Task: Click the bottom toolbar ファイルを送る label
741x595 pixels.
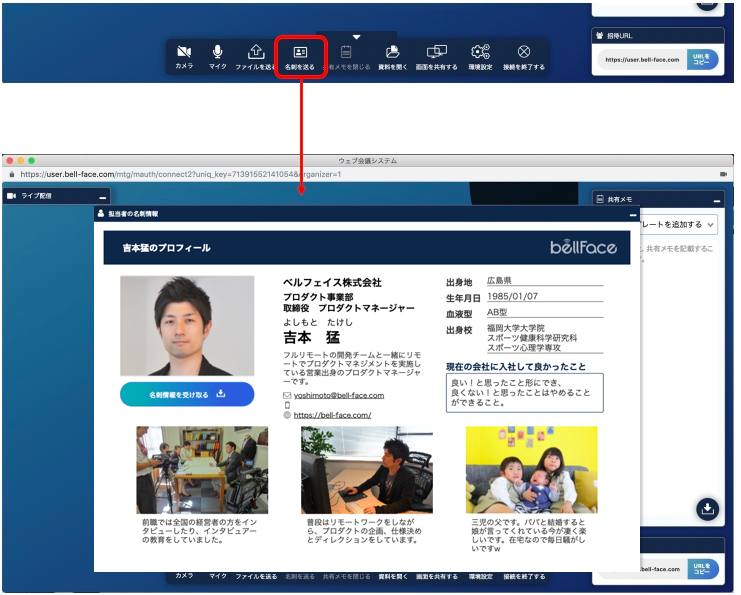Action: click(x=256, y=576)
